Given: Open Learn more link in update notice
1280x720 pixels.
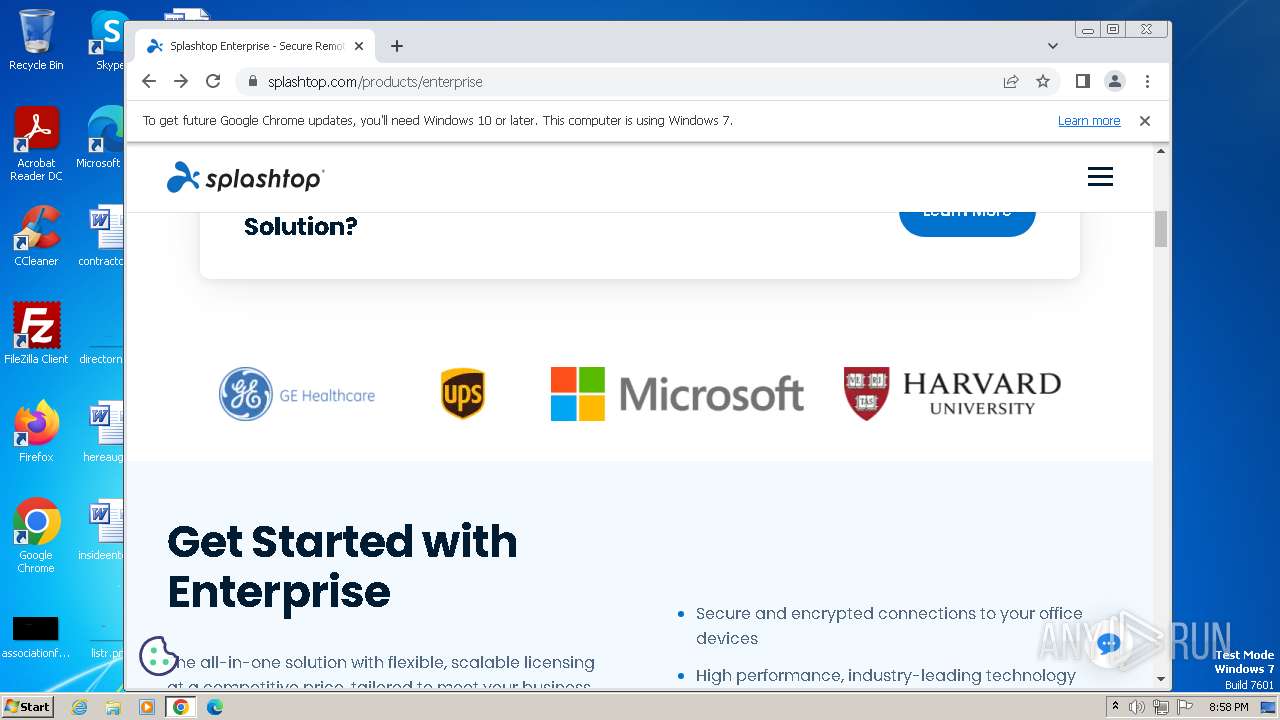Looking at the screenshot, I should tap(1089, 121).
